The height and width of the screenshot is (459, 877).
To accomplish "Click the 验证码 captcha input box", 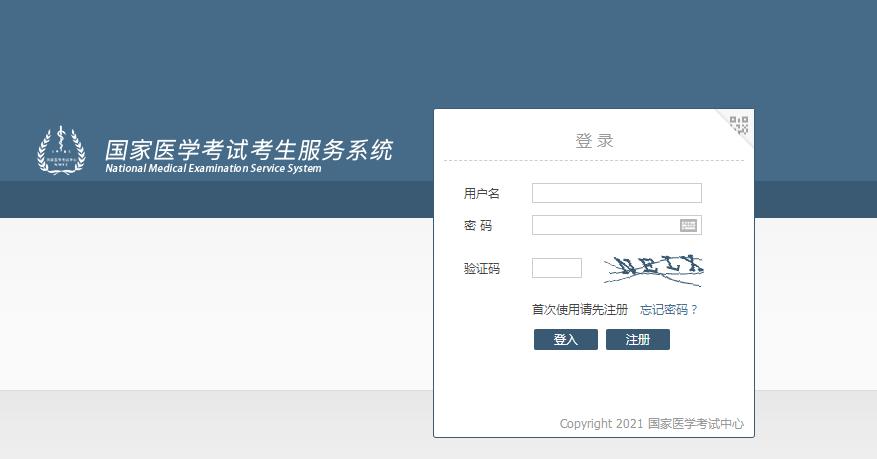I will pos(556,268).
